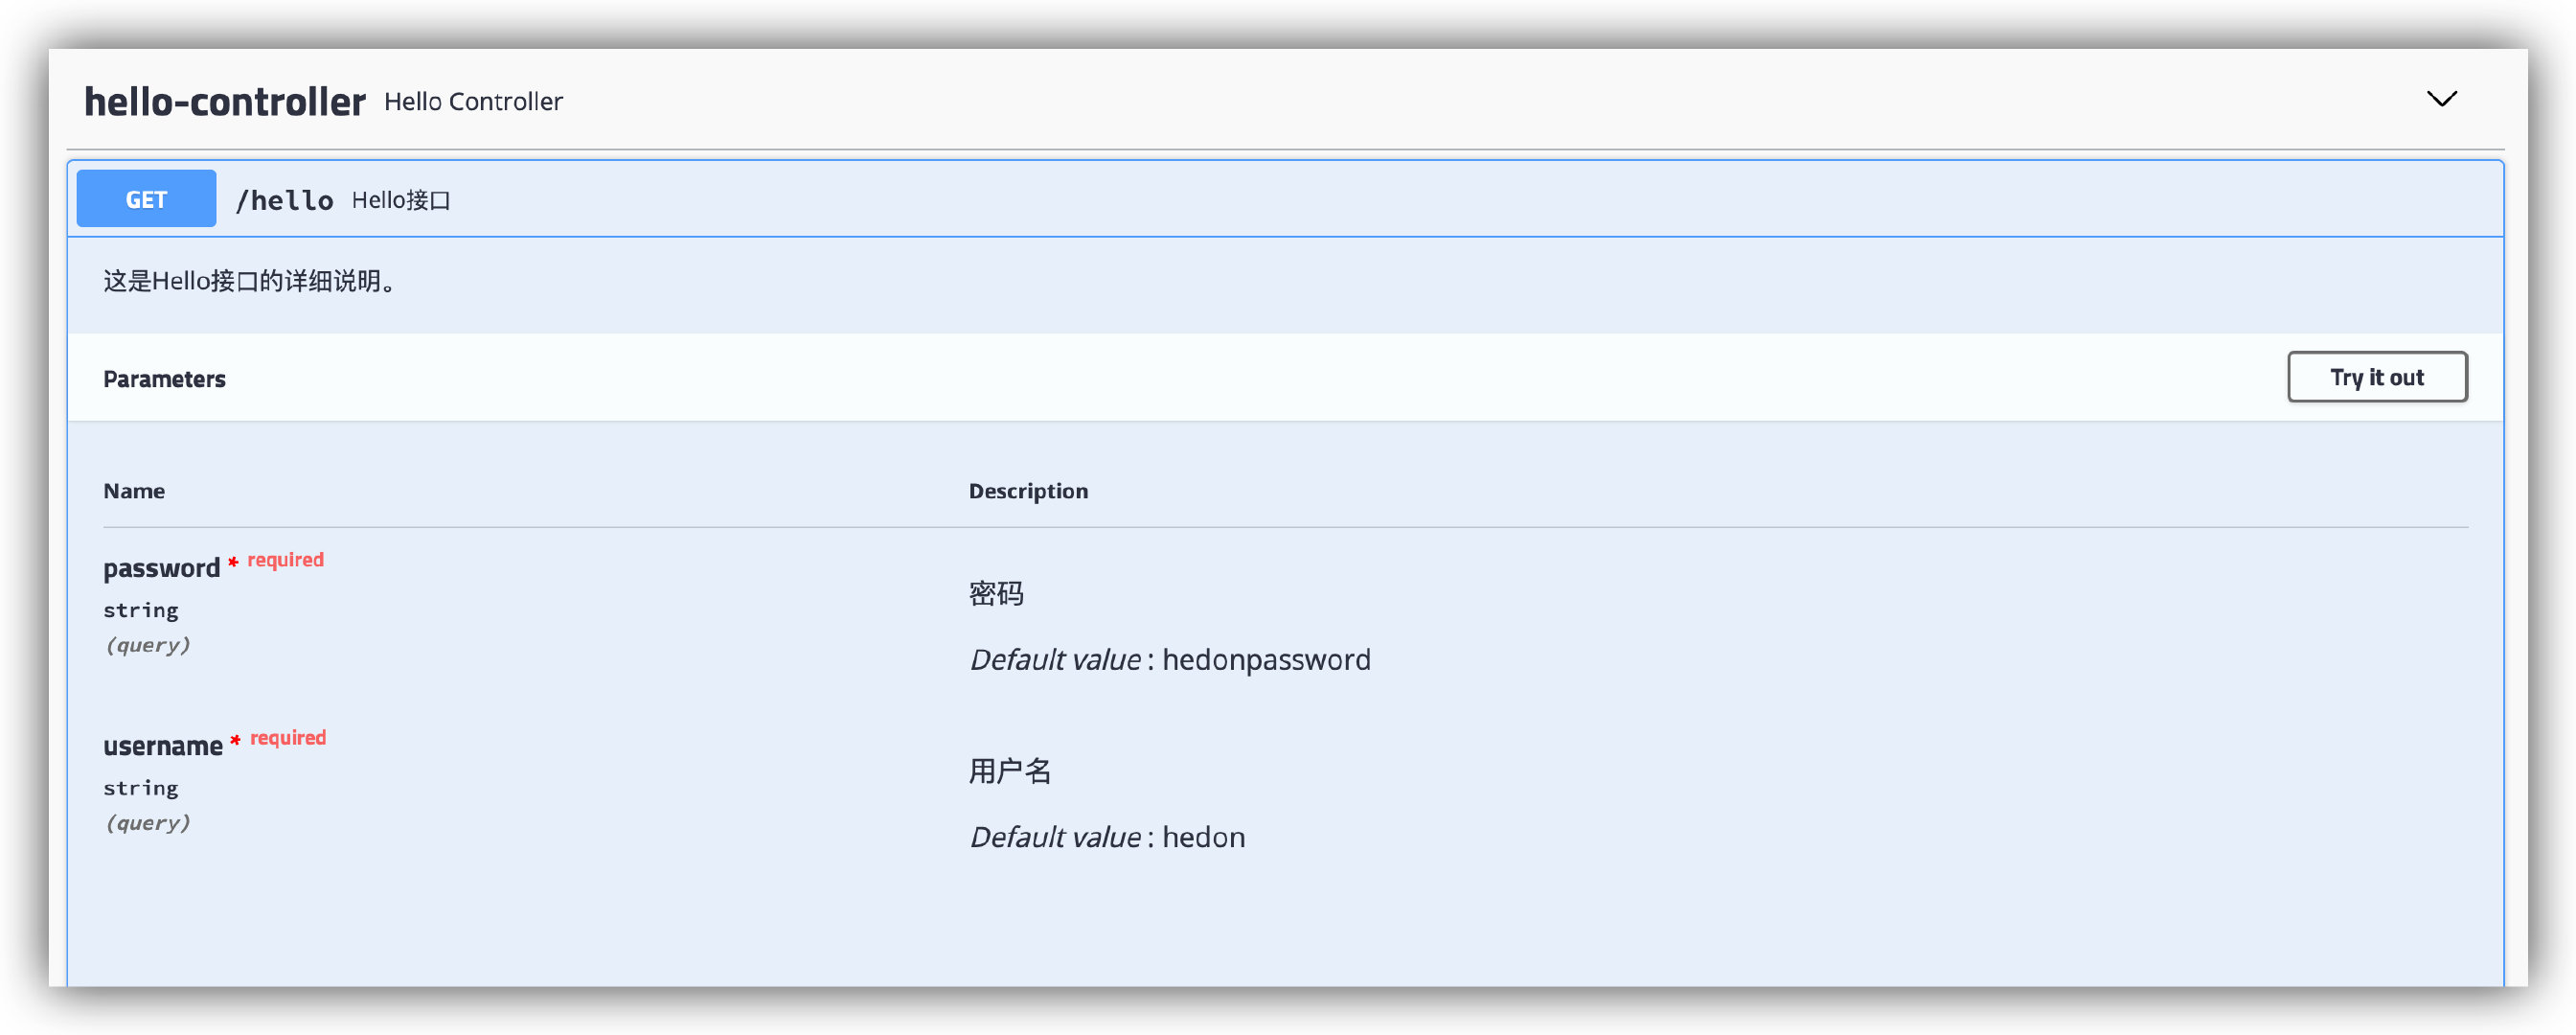The height and width of the screenshot is (1035, 2576).
Task: Collapse the hello-controller section chevron
Action: 2441,99
